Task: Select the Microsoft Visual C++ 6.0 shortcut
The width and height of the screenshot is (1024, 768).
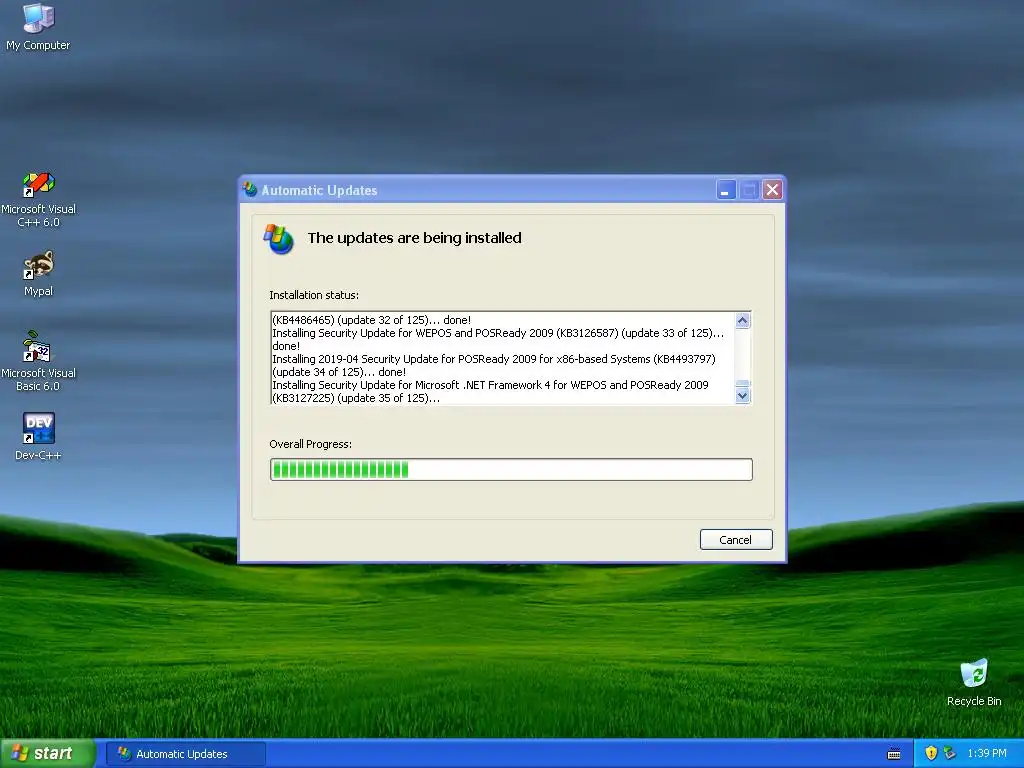Action: [38, 199]
